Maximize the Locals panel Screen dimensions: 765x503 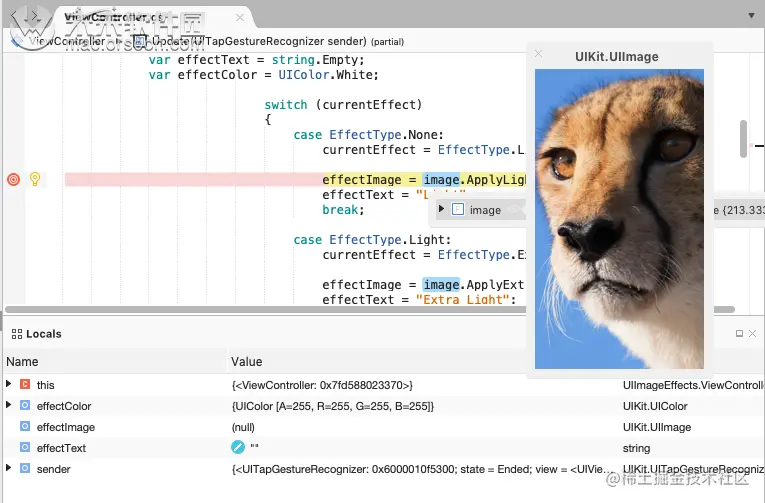click(x=739, y=333)
